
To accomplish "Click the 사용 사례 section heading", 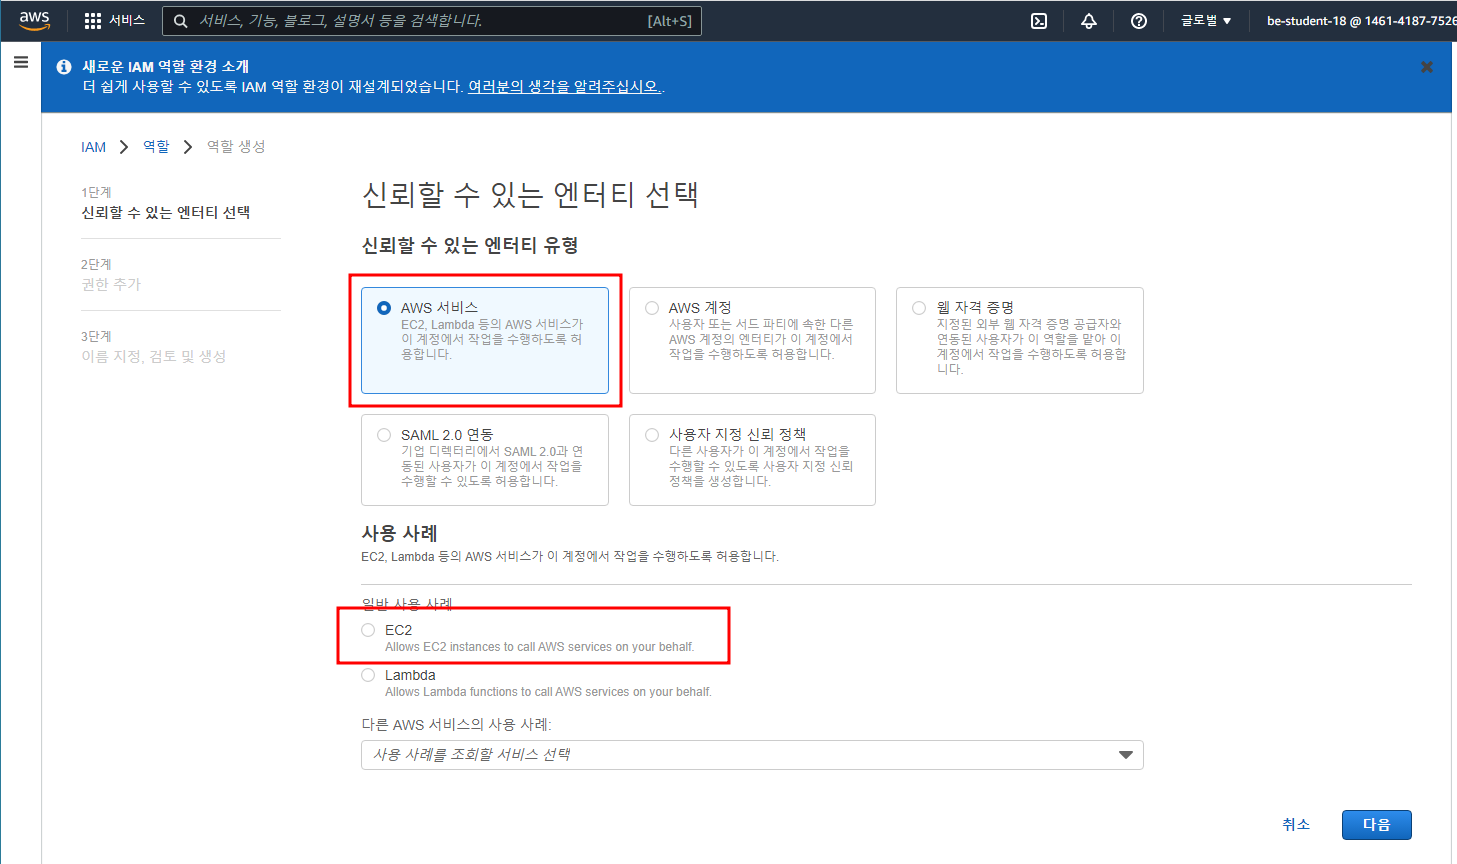I will [400, 533].
